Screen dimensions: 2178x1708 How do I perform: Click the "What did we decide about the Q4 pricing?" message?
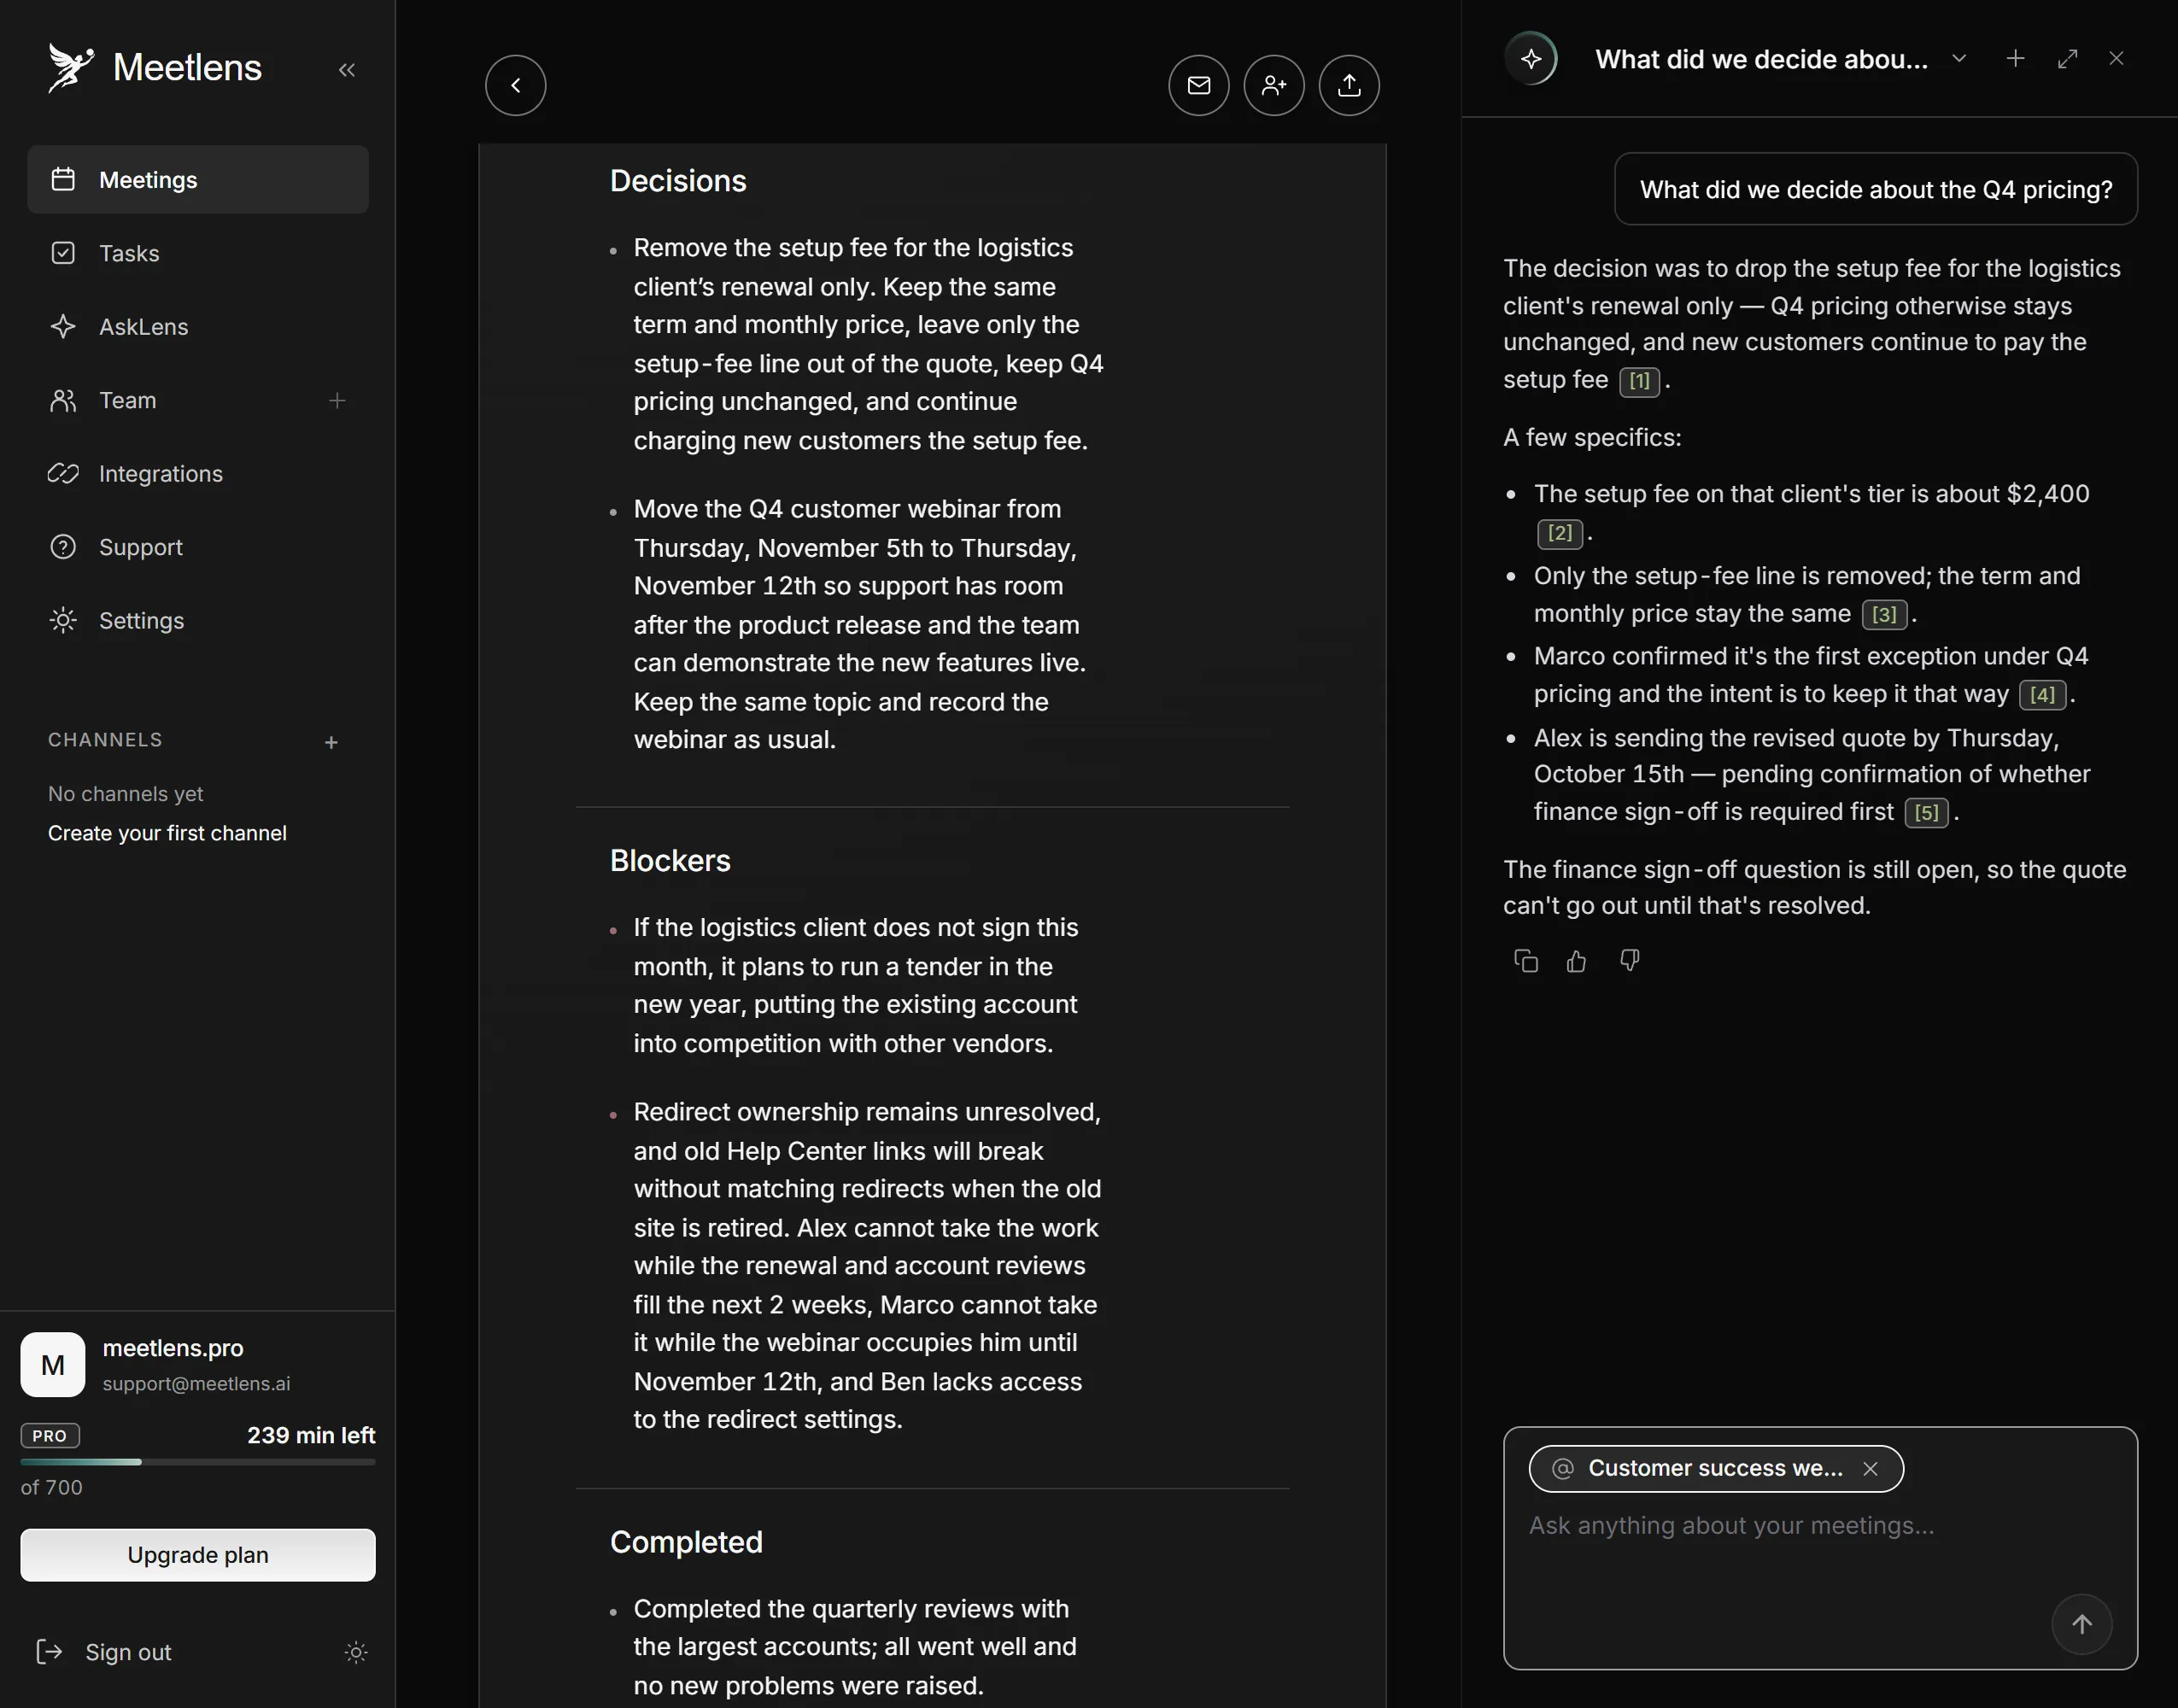[x=1876, y=189]
